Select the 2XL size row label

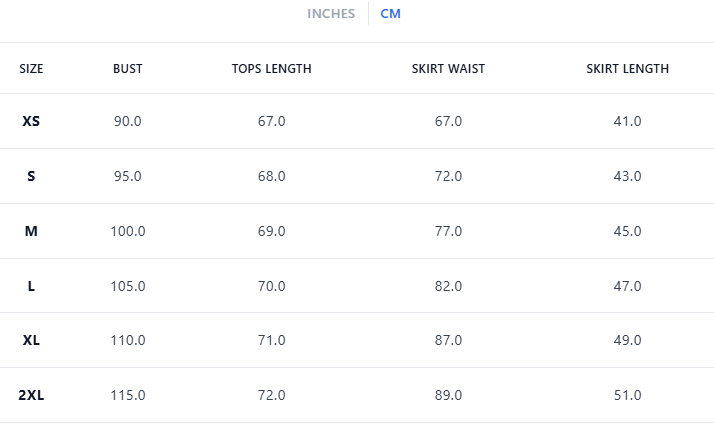[31, 395]
